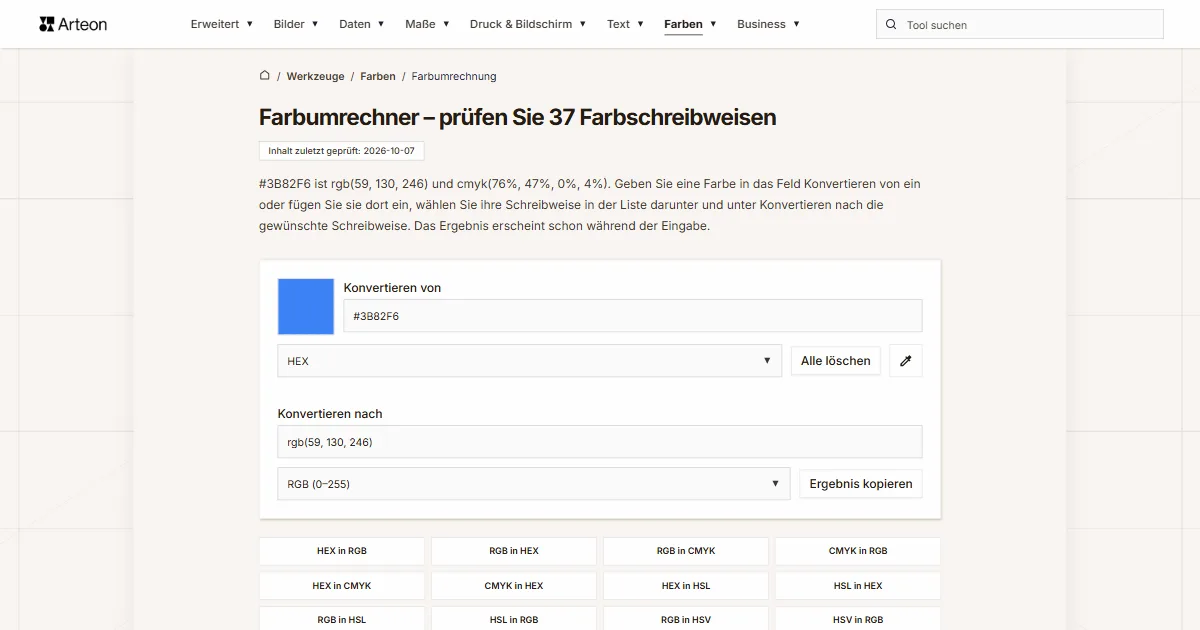
Task: Open the RGB (0–255) target format dropdown
Action: [x=534, y=484]
